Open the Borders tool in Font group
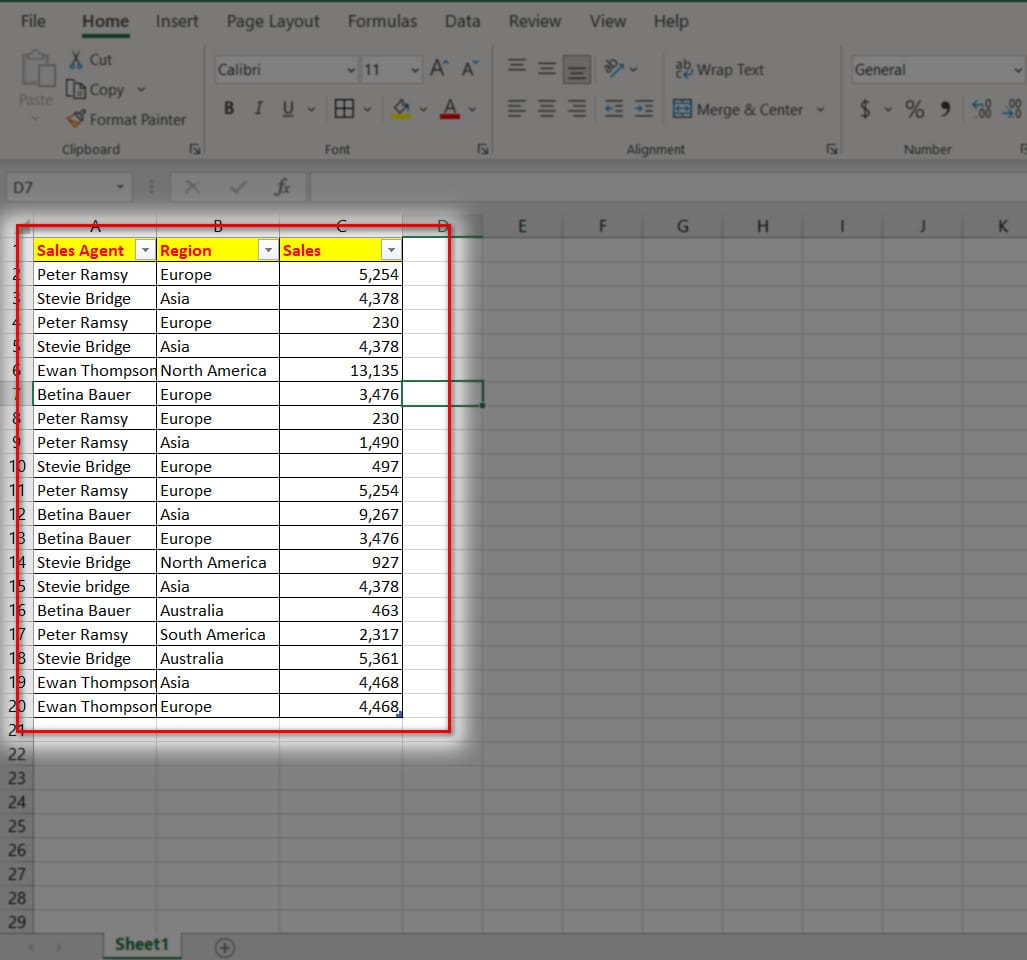This screenshot has width=1027, height=960. (x=344, y=109)
